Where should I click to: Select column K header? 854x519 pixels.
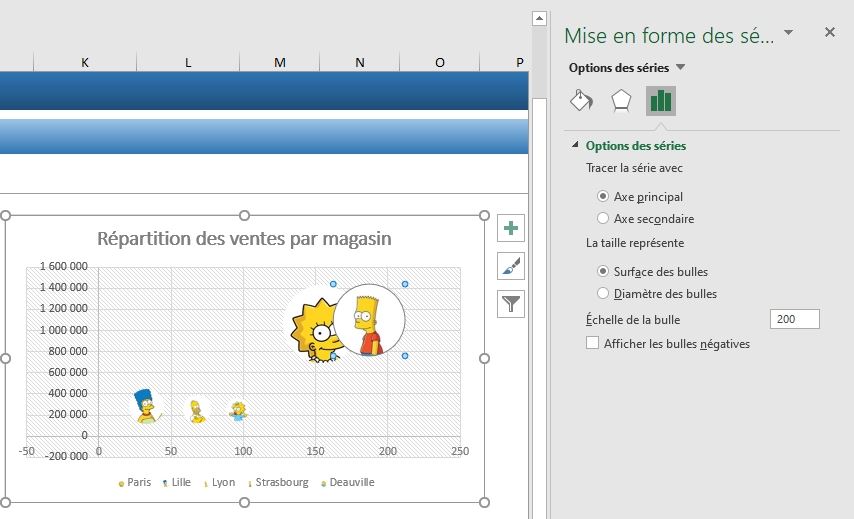pos(84,62)
